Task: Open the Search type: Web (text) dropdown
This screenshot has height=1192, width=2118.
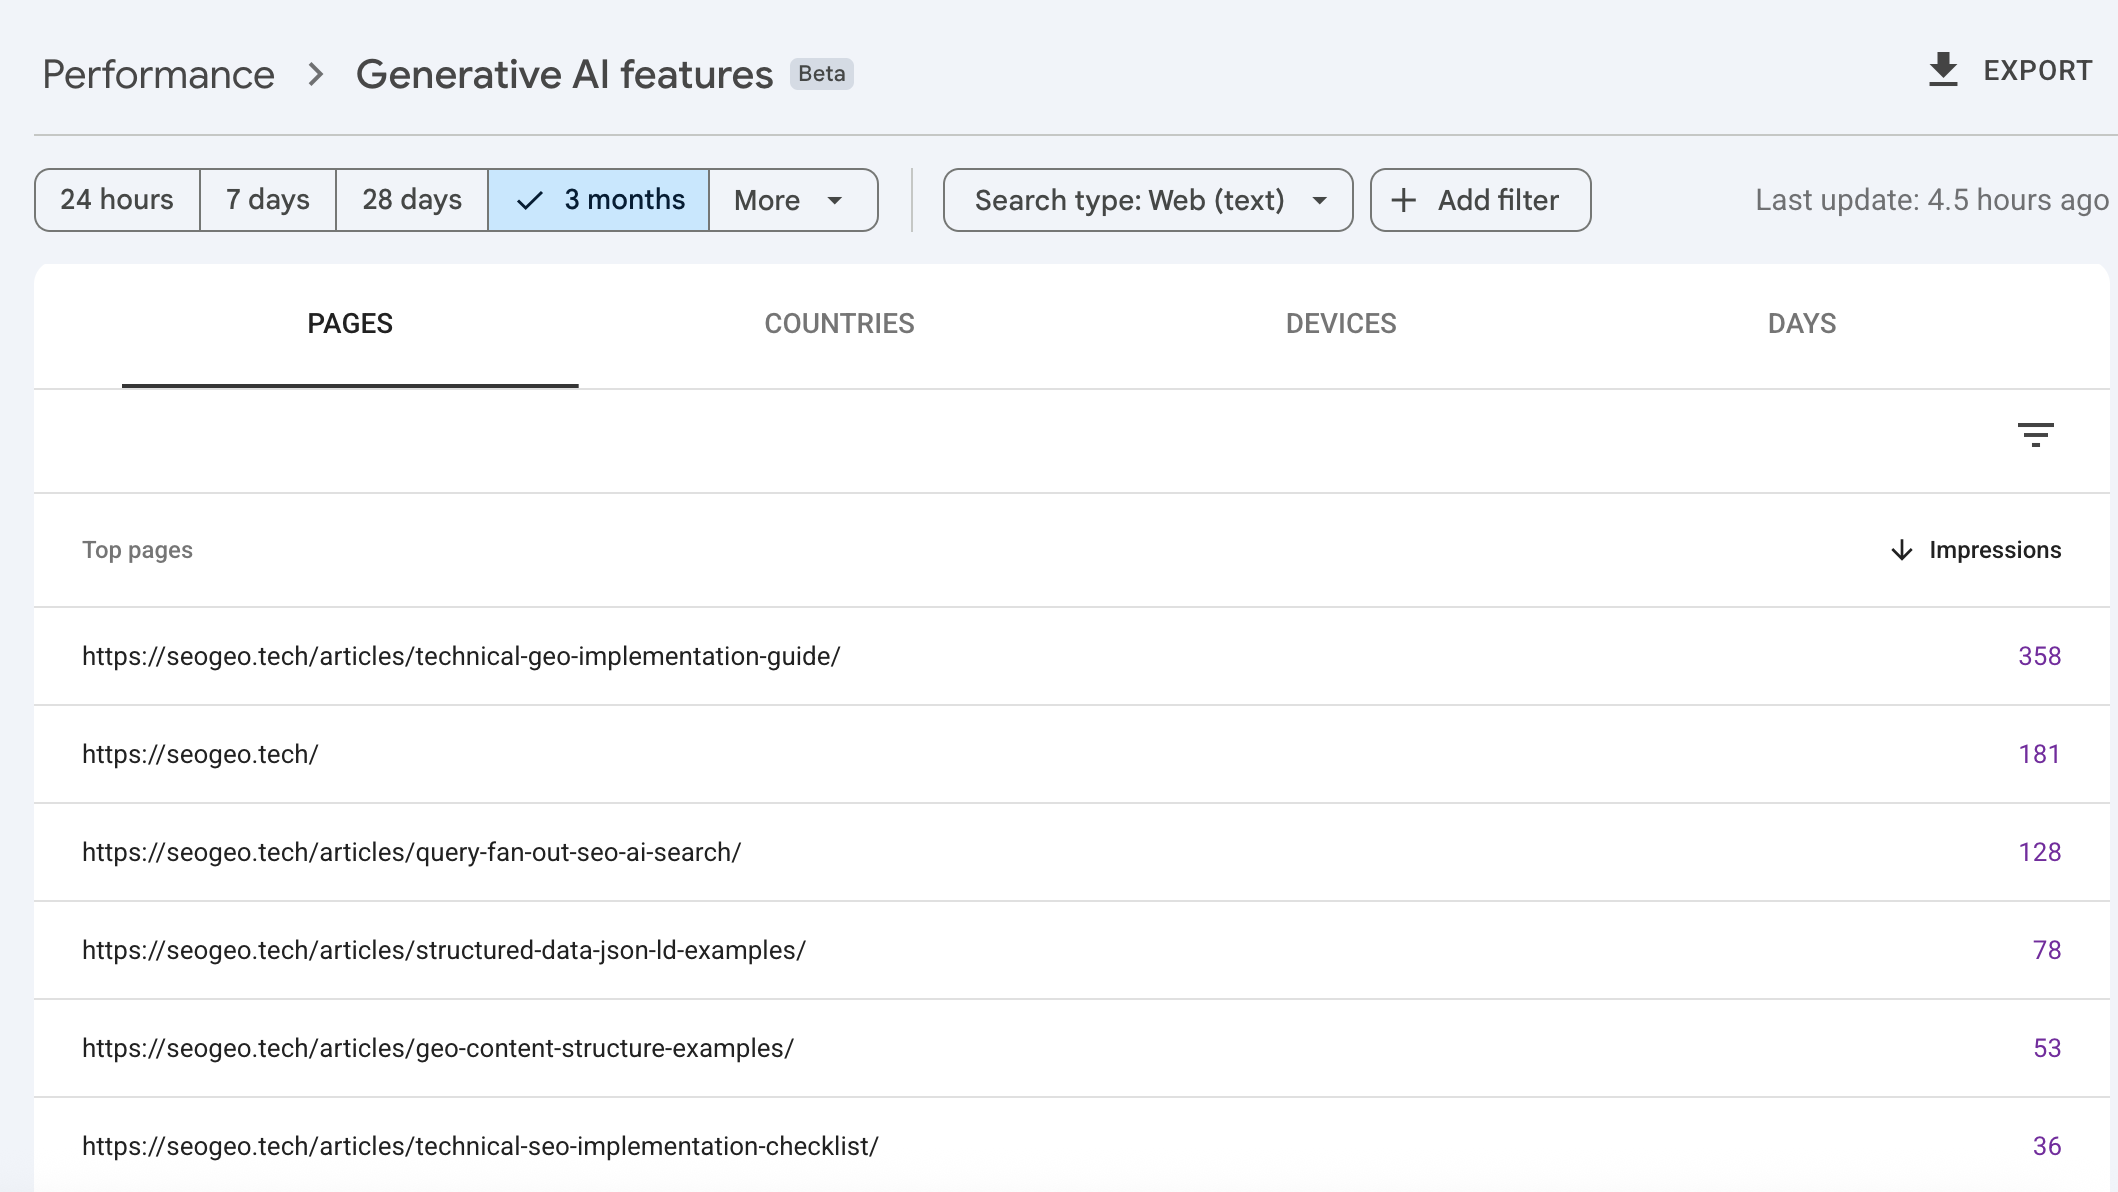Action: (x=1148, y=200)
